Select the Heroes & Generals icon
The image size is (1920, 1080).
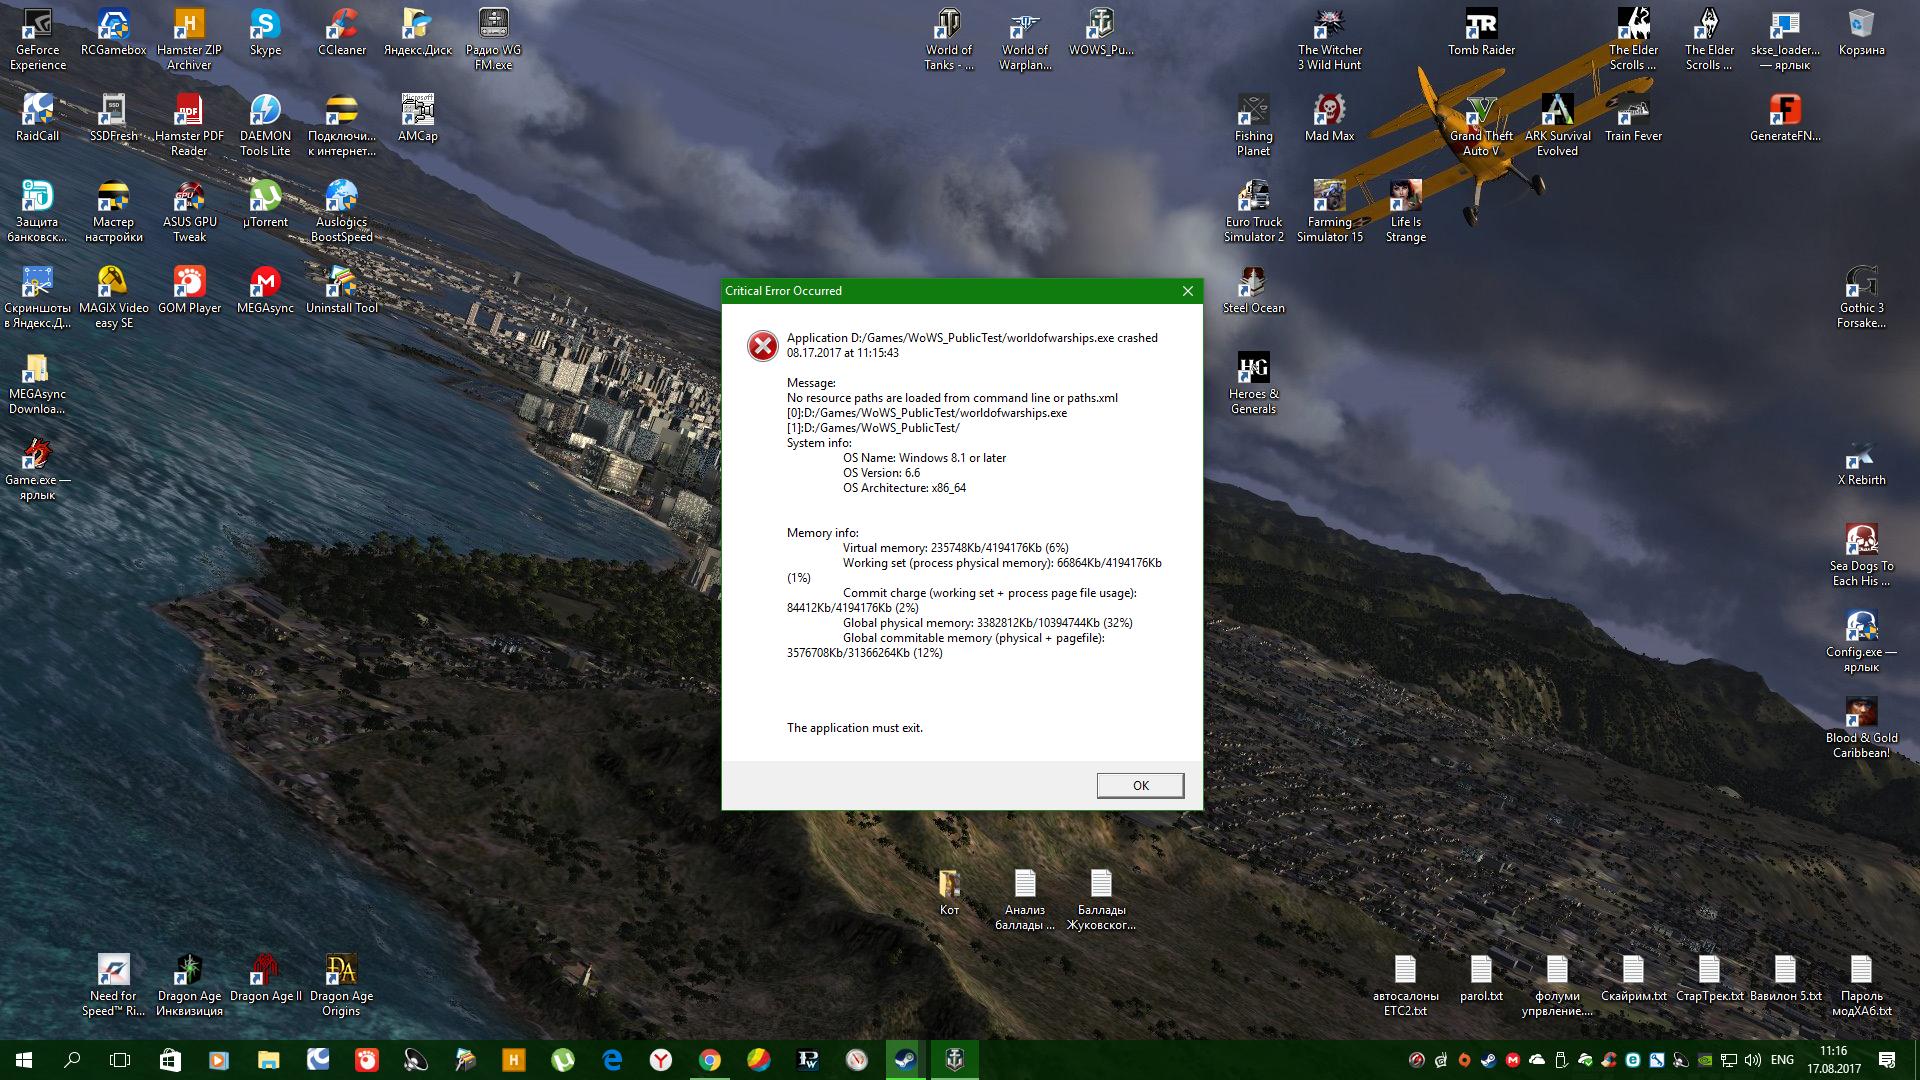(x=1253, y=384)
